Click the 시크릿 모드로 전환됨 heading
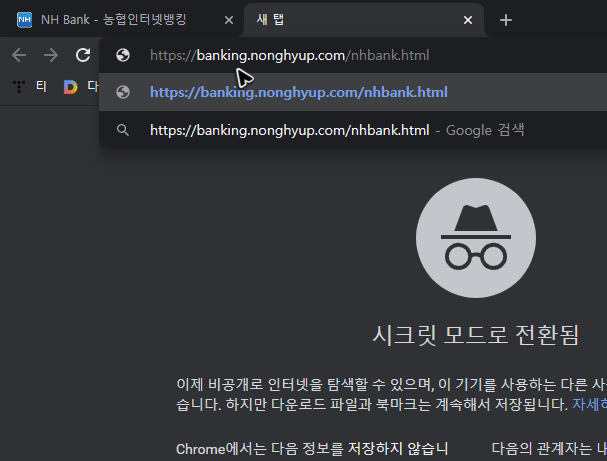 (x=476, y=335)
